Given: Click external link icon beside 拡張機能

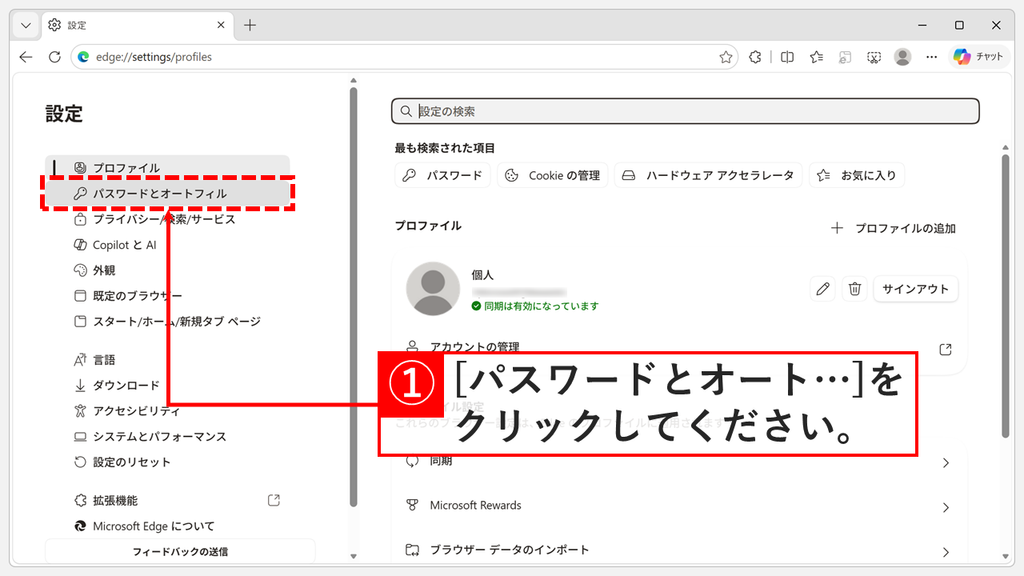Looking at the screenshot, I should 274,500.
